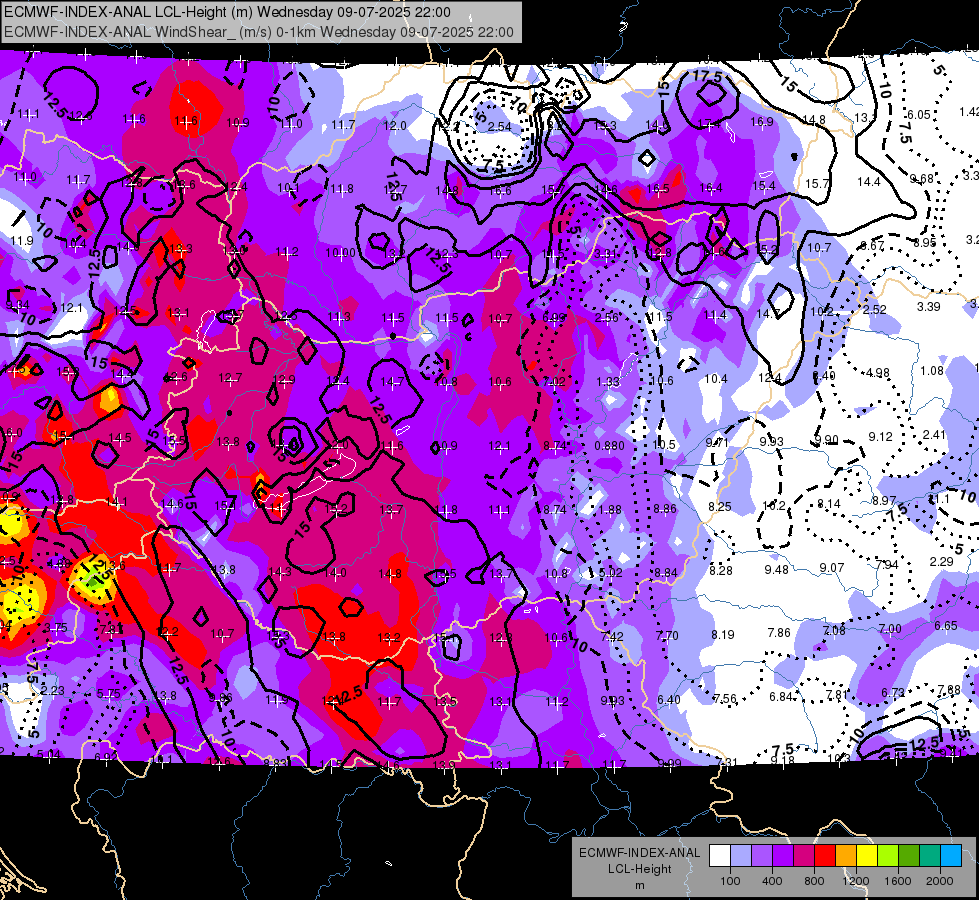Image resolution: width=979 pixels, height=900 pixels.
Task: Click the 10.00 wind shear value
Action: click(x=340, y=253)
